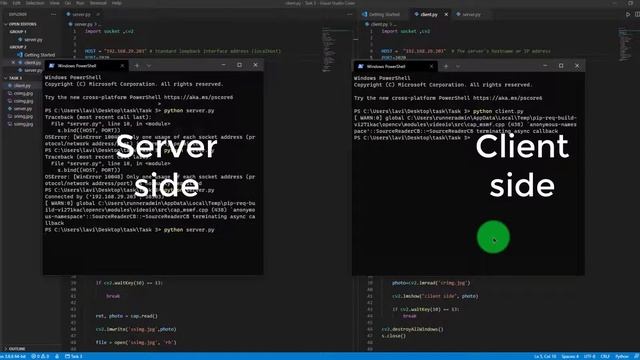640x360 pixels.
Task: Split the editor using the split icon
Action: [637, 14]
